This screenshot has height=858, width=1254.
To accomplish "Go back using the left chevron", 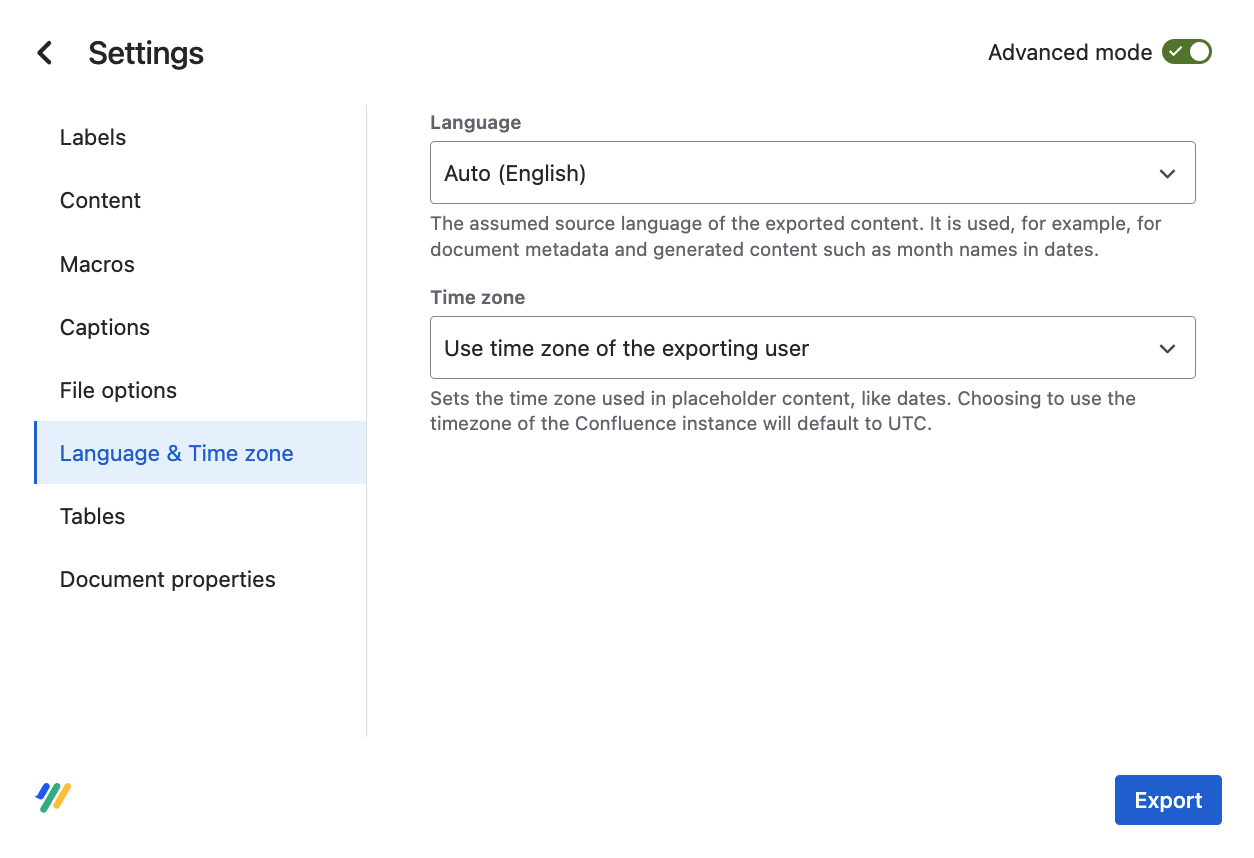I will (44, 53).
